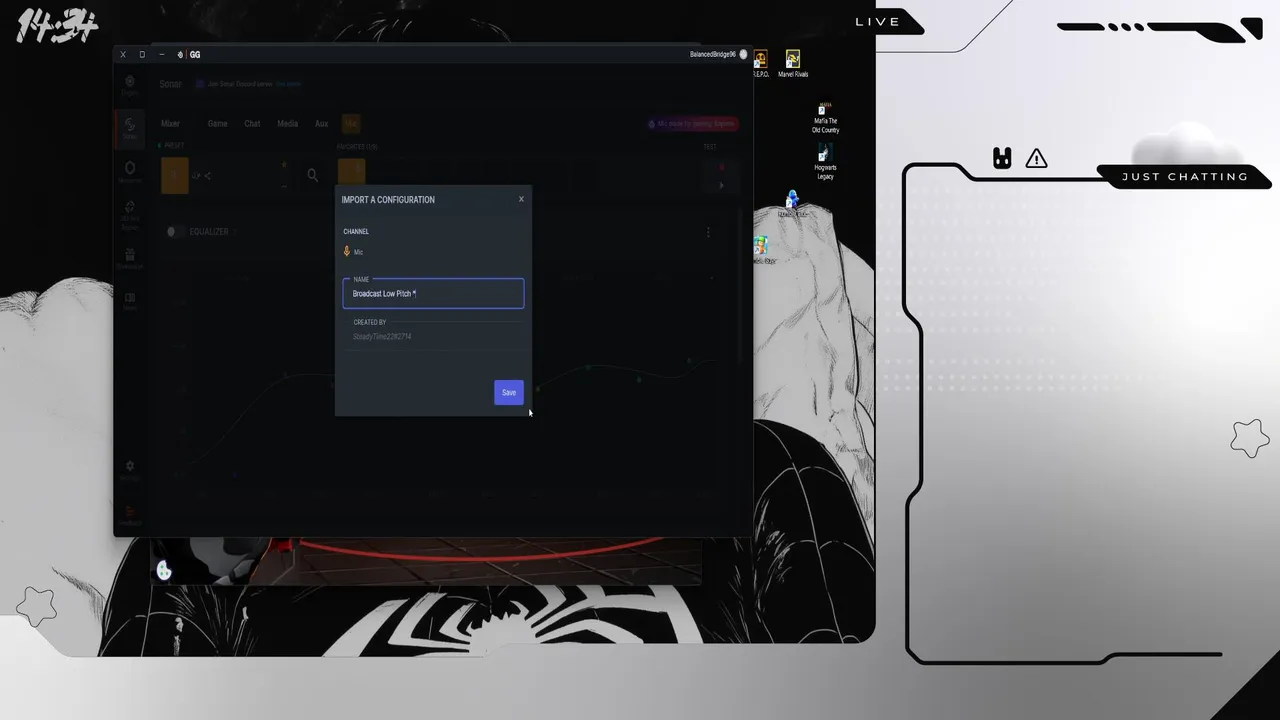Image resolution: width=1280 pixels, height=720 pixels.
Task: Open the Stumble Guys desktop shortcut
Action: 763,250
